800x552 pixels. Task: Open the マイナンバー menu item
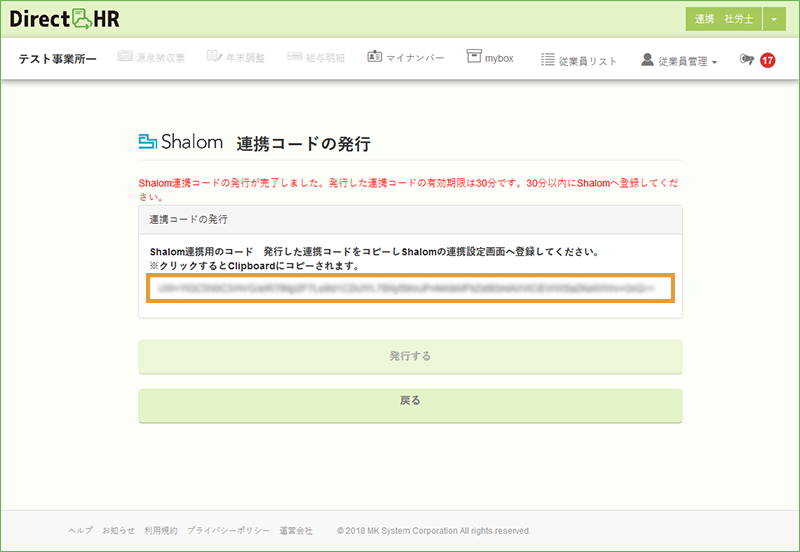406,58
